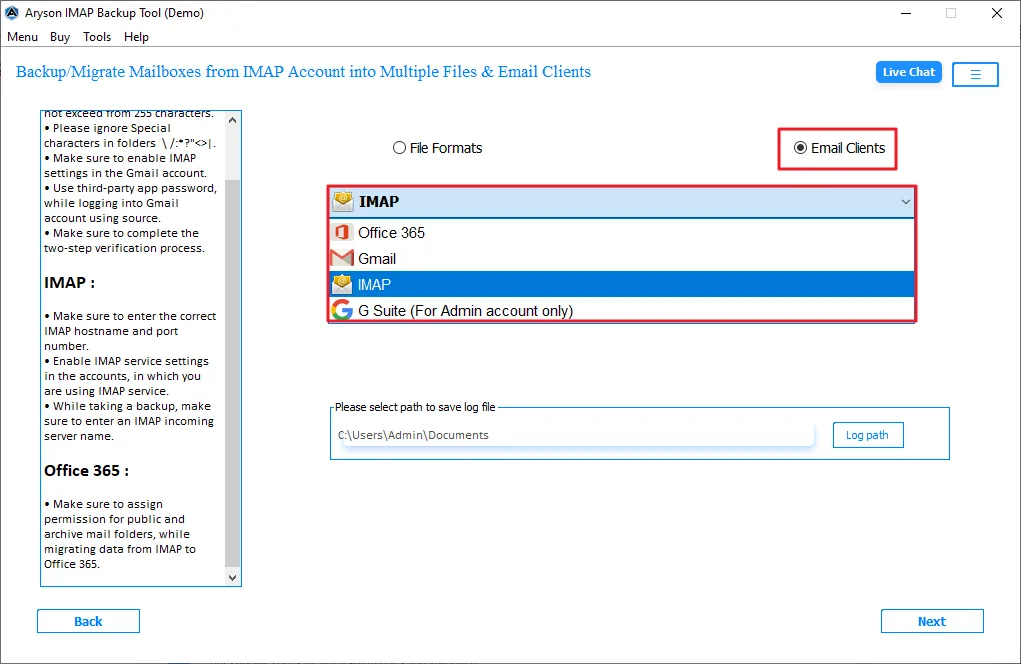Click the Log path button
The image size is (1021, 664).
(x=868, y=435)
